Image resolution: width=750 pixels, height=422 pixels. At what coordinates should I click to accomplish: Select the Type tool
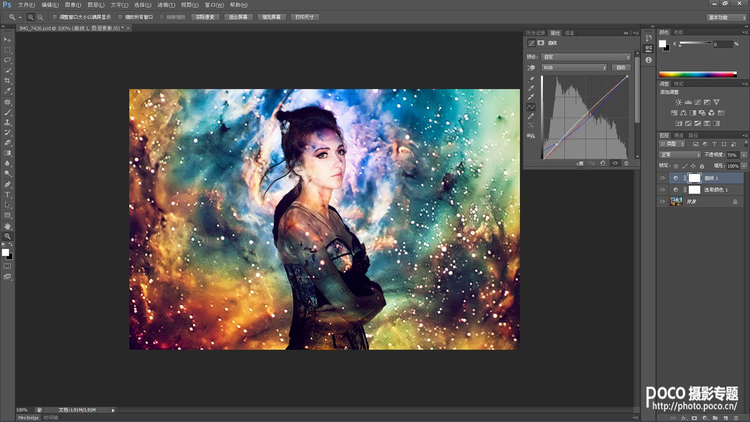[x=7, y=195]
